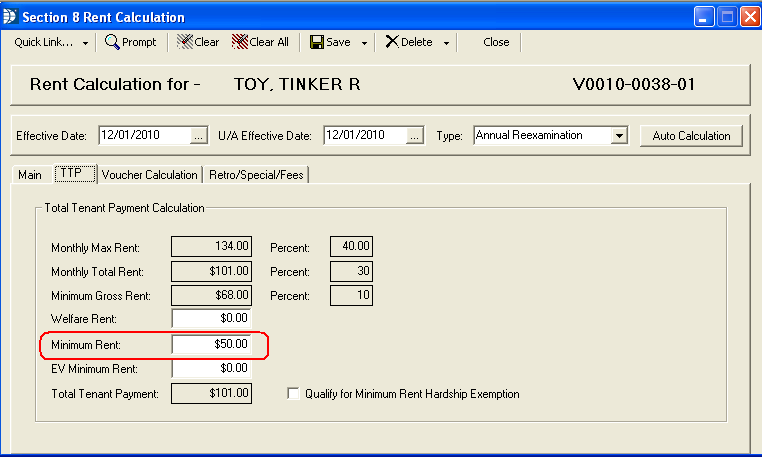Click the Close toolbar button
Screen dimensions: 762x457
pyautogui.click(x=496, y=42)
